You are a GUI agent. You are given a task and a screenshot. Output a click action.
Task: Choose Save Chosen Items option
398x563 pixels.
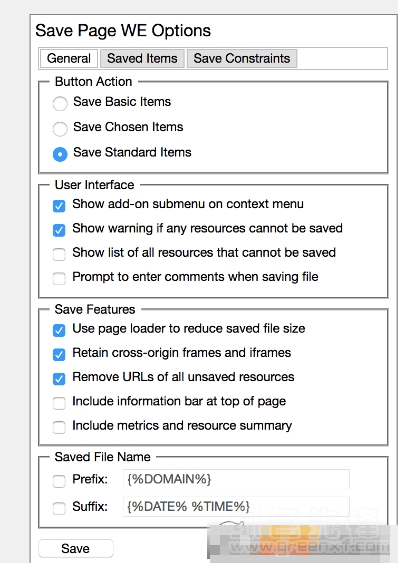60,129
